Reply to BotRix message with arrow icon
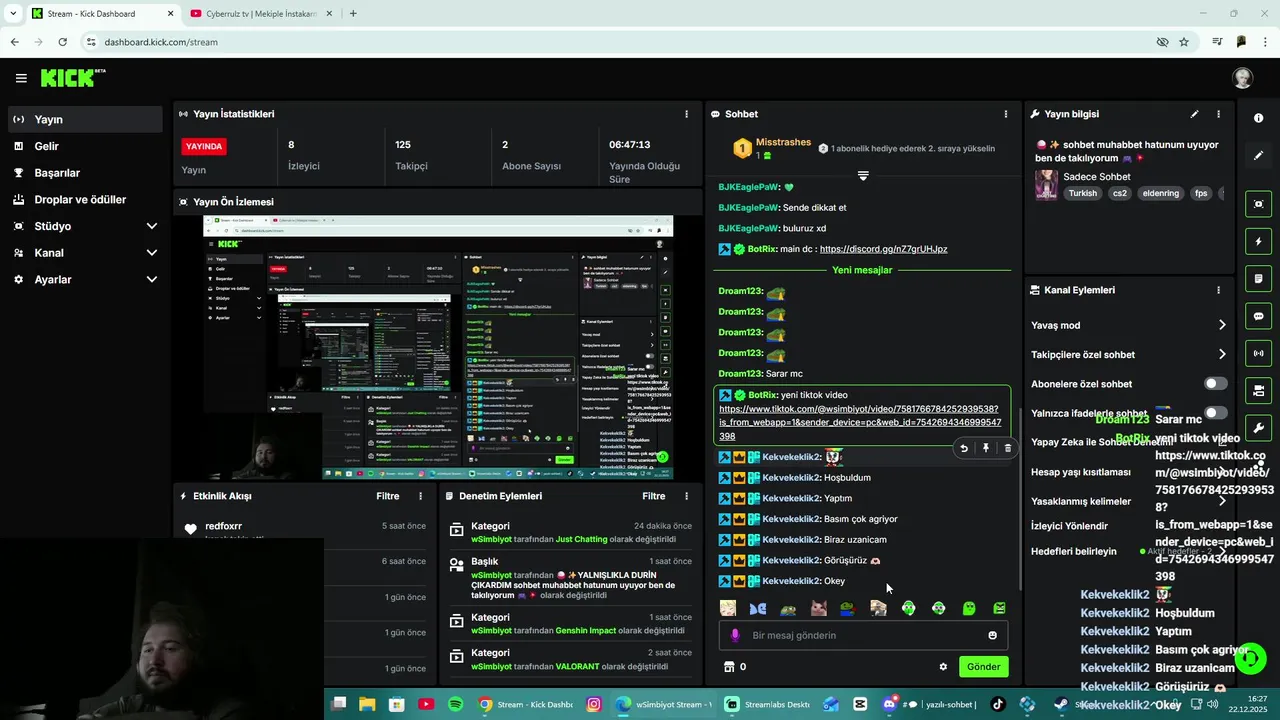 click(x=964, y=448)
